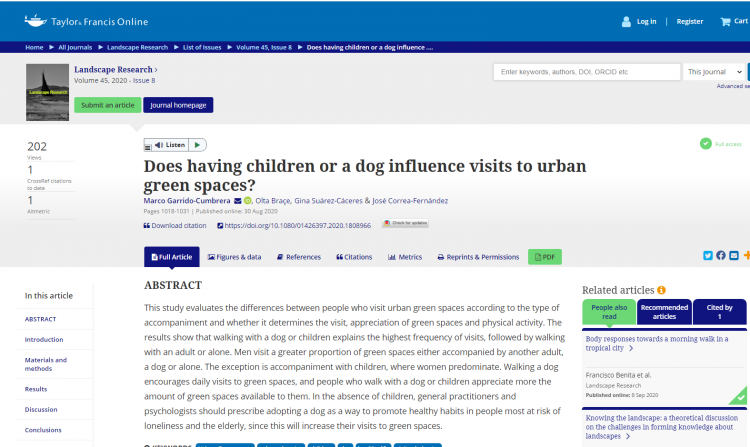
Task: Click the author email envelope icon
Action: 237,200
